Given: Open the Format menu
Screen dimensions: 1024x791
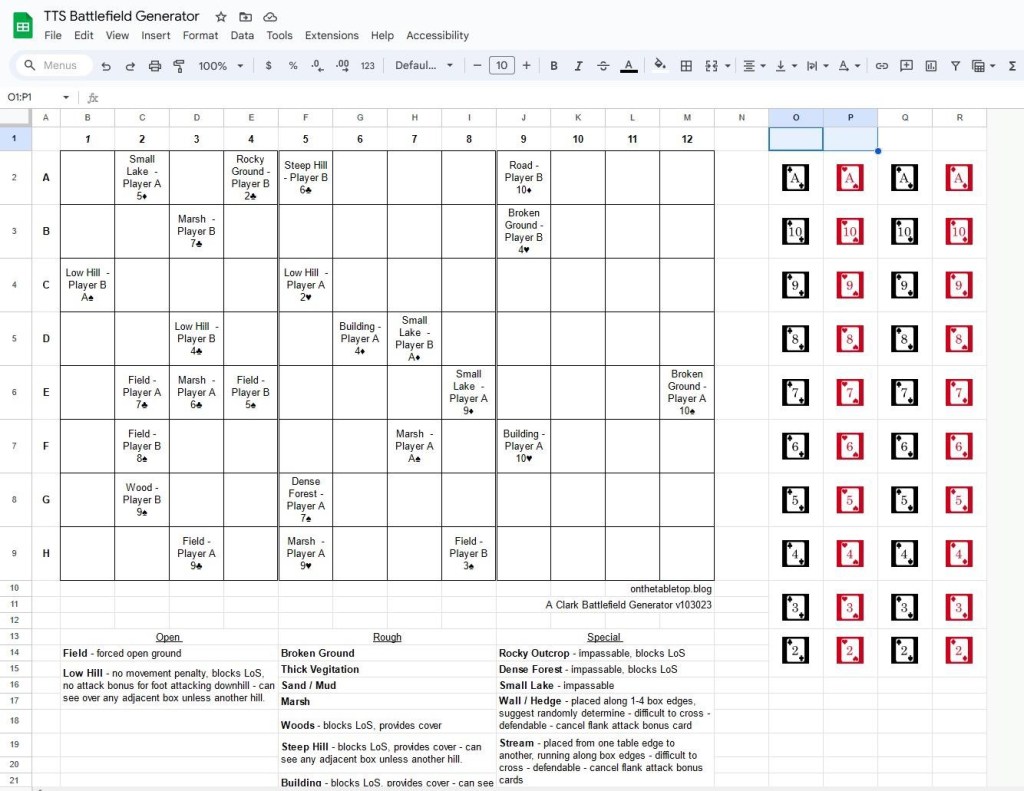Looking at the screenshot, I should [200, 35].
